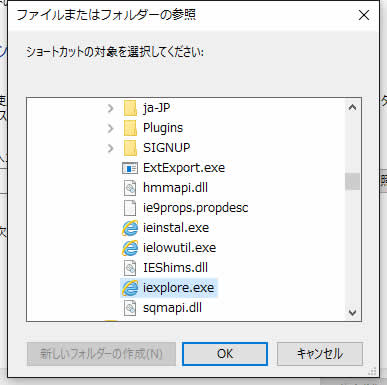Click the Plugins folder icon
The height and width of the screenshot is (385, 387).
(130, 128)
